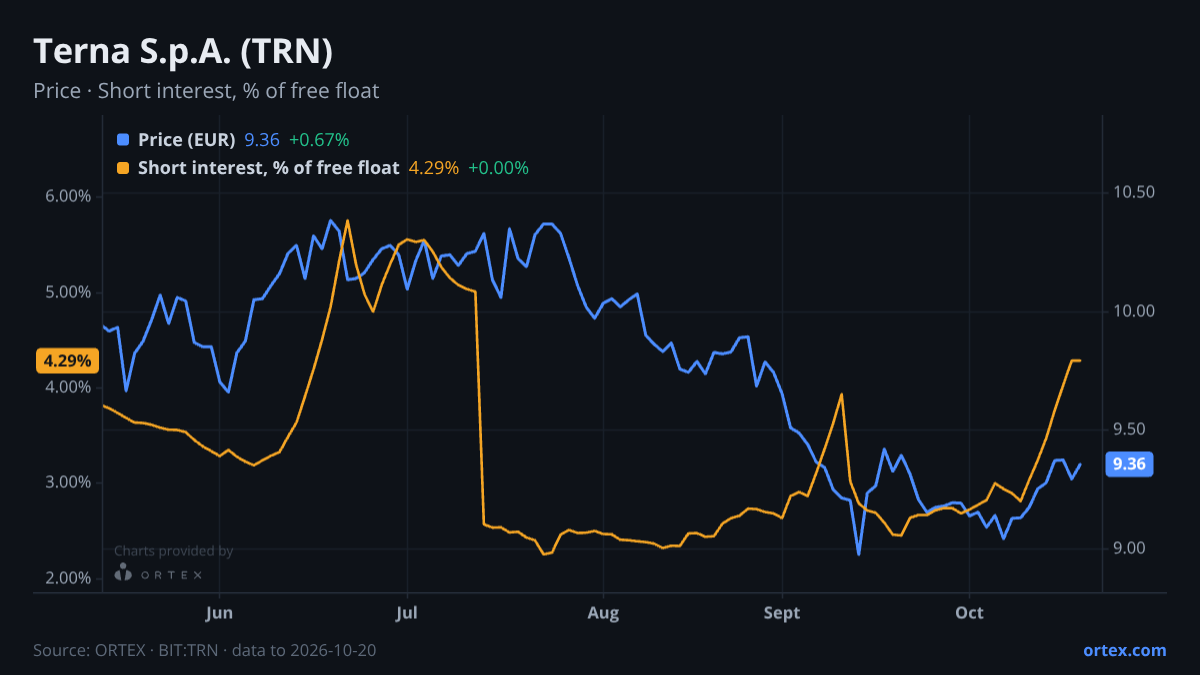1200x675 pixels.
Task: Click the 9.00 right axis label
Action: tap(1130, 548)
